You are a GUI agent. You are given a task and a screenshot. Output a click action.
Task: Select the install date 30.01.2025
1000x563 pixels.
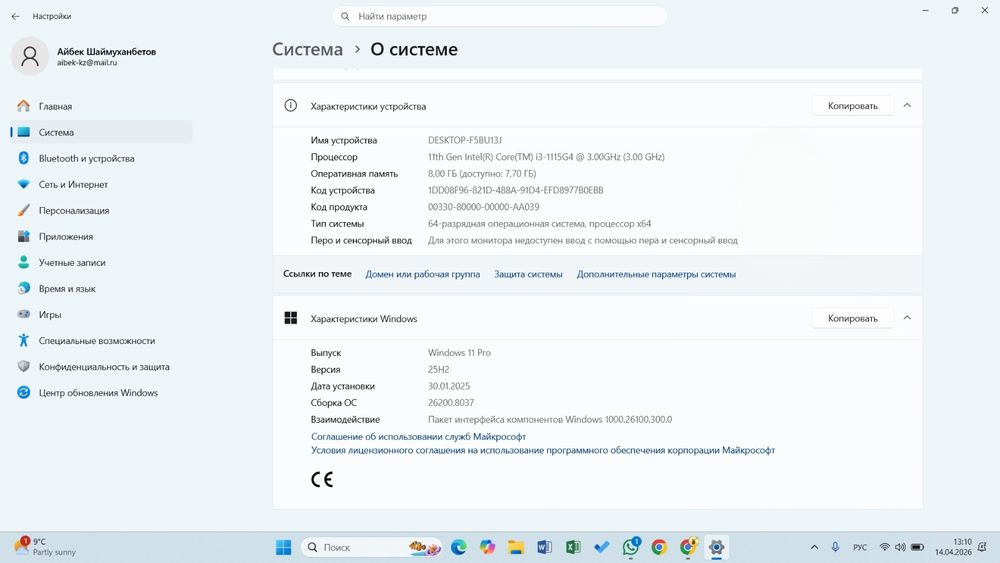tap(449, 386)
